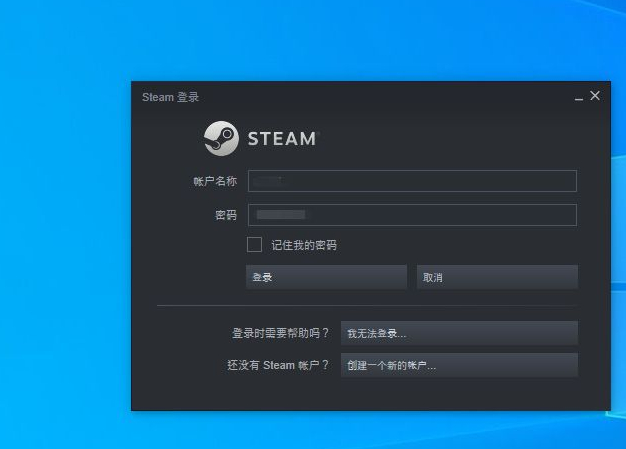Click the 登录 login button
This screenshot has height=449, width=626.
[327, 277]
